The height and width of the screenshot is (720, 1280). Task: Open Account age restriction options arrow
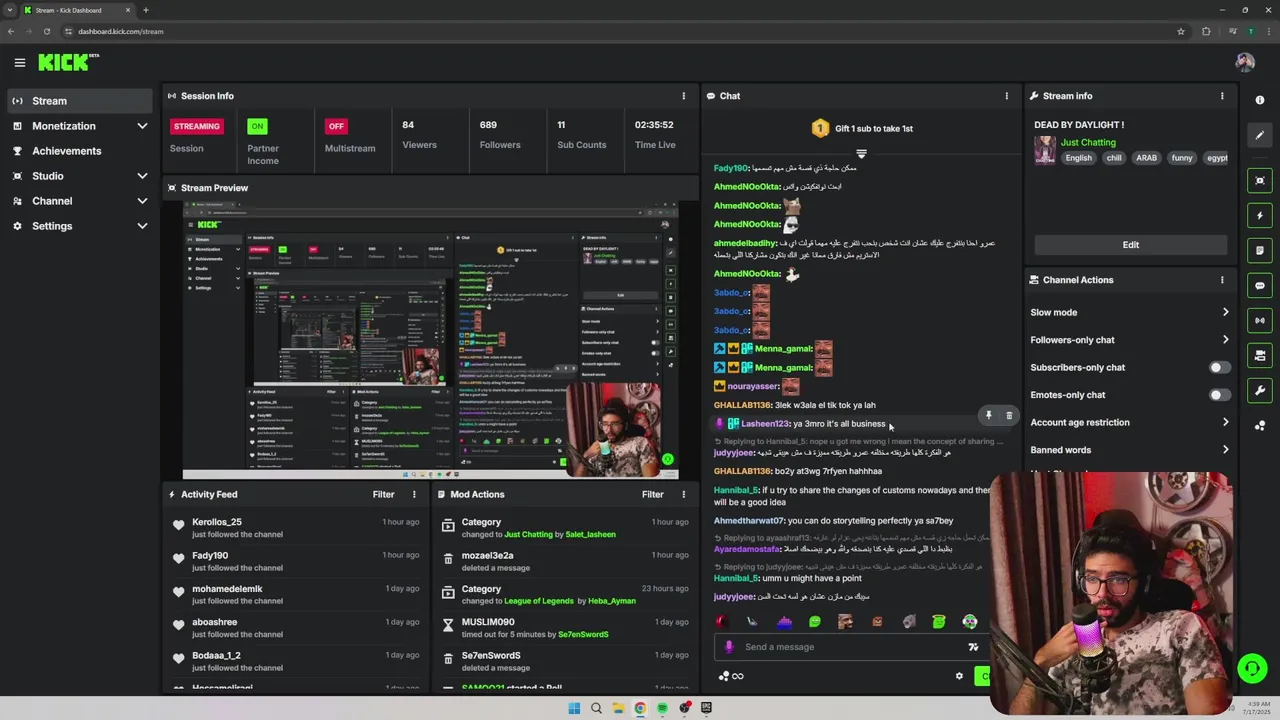1225,422
